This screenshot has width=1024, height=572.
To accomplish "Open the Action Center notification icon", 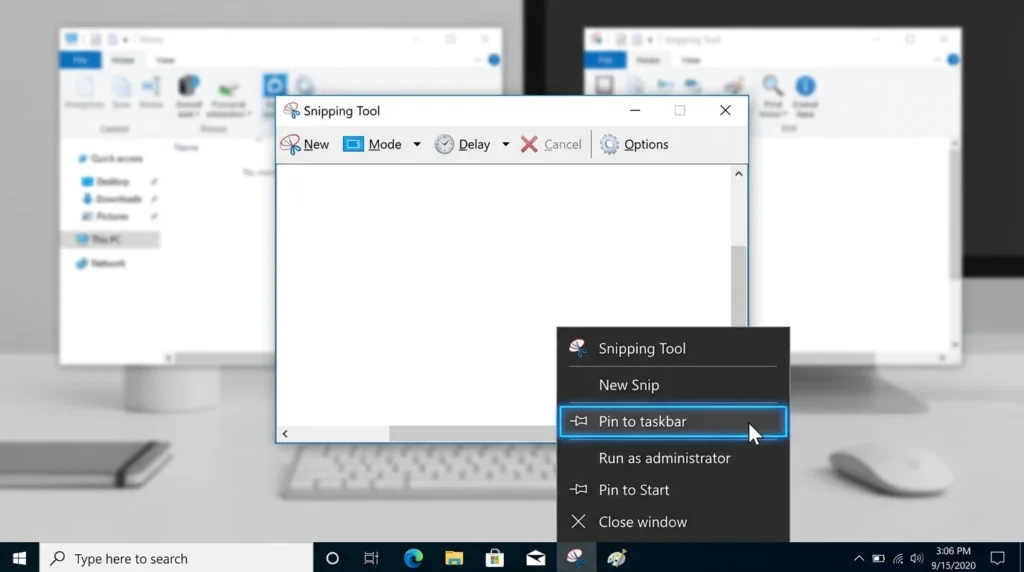I will click(x=997, y=558).
